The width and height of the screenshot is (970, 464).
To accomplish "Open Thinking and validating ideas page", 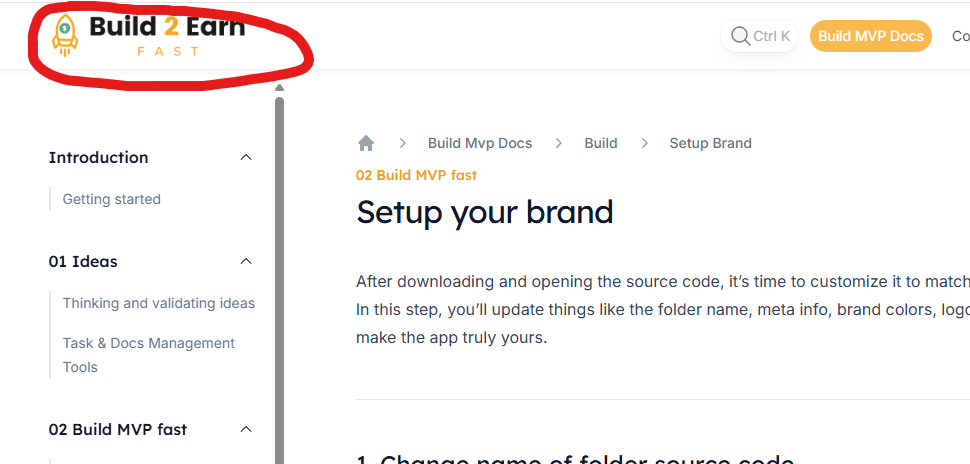I will coord(158,303).
